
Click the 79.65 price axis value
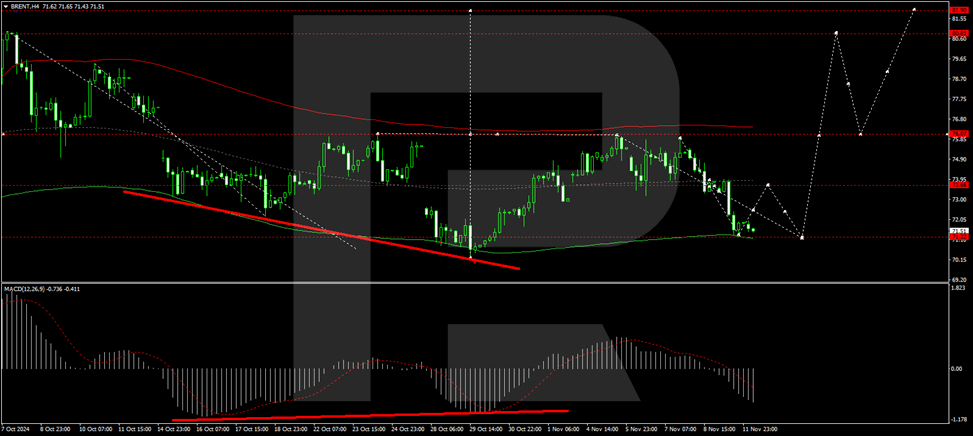click(960, 60)
